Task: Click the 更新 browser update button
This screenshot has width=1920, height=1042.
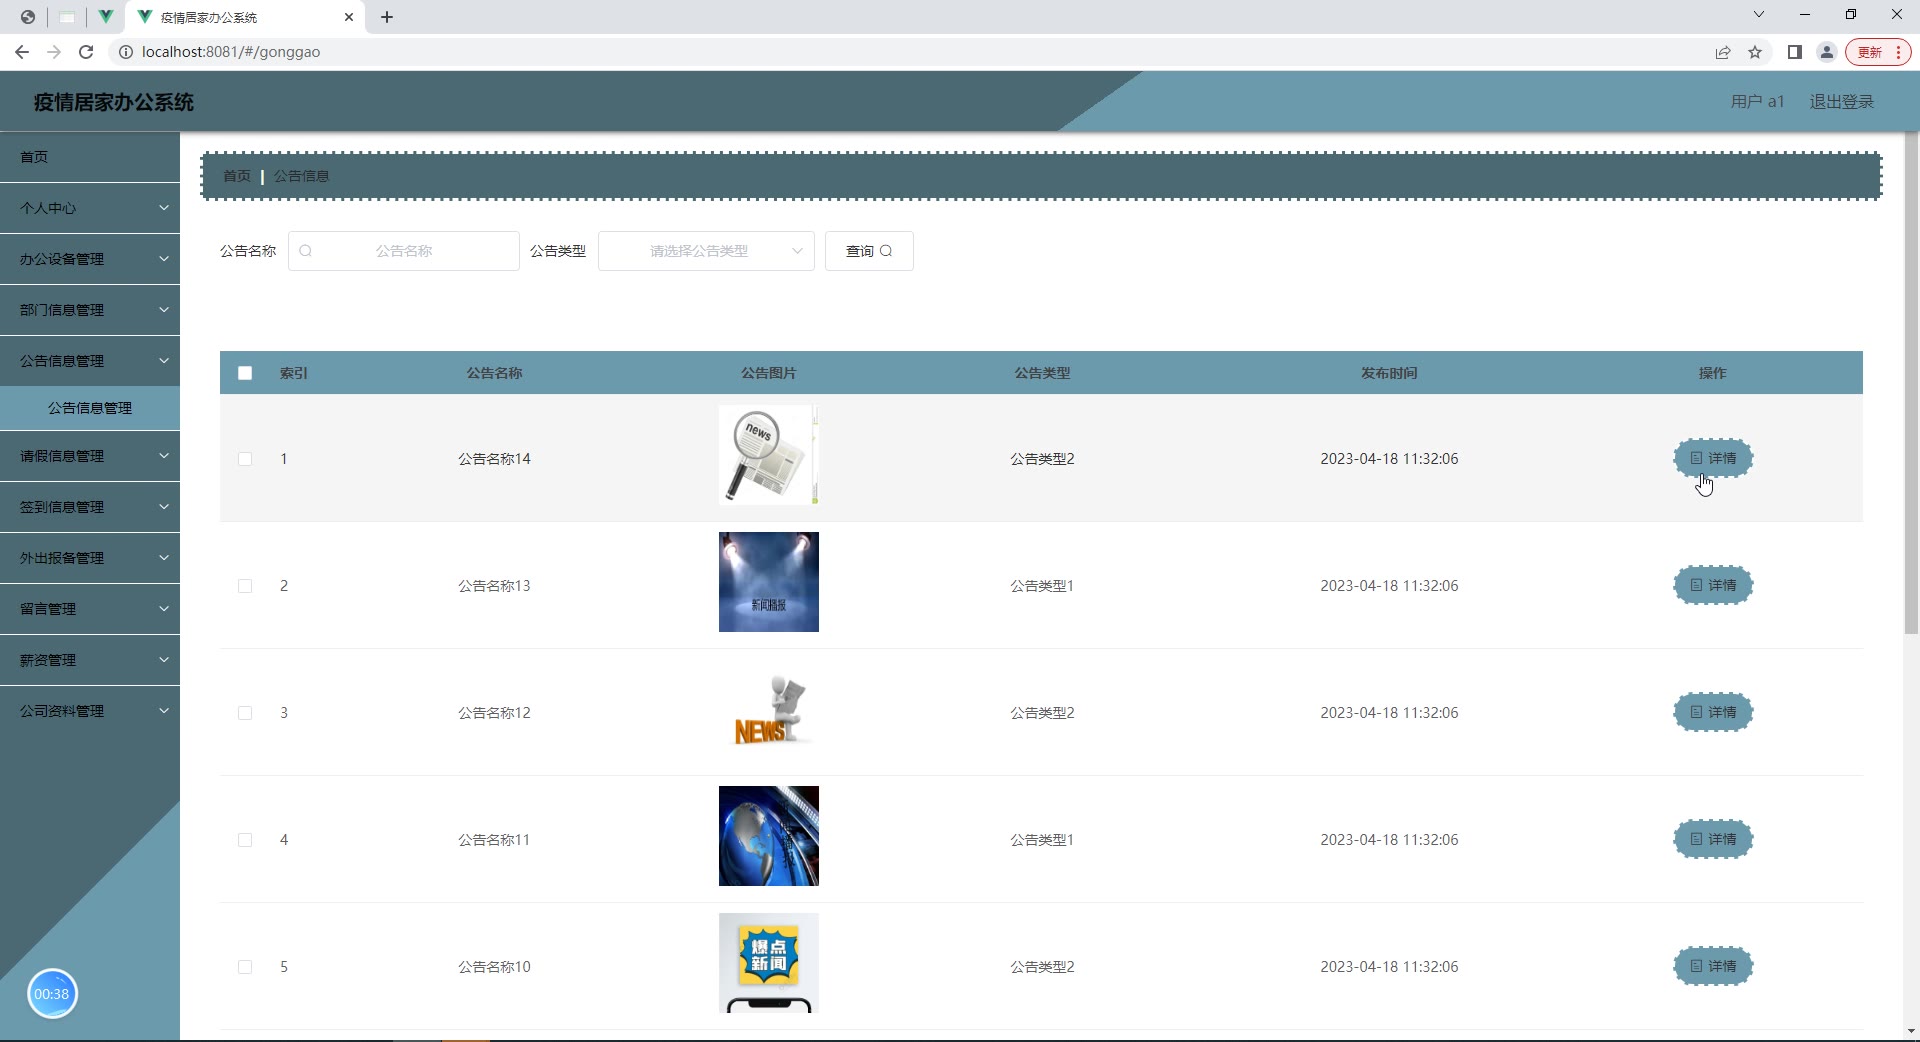Action: tap(1877, 52)
